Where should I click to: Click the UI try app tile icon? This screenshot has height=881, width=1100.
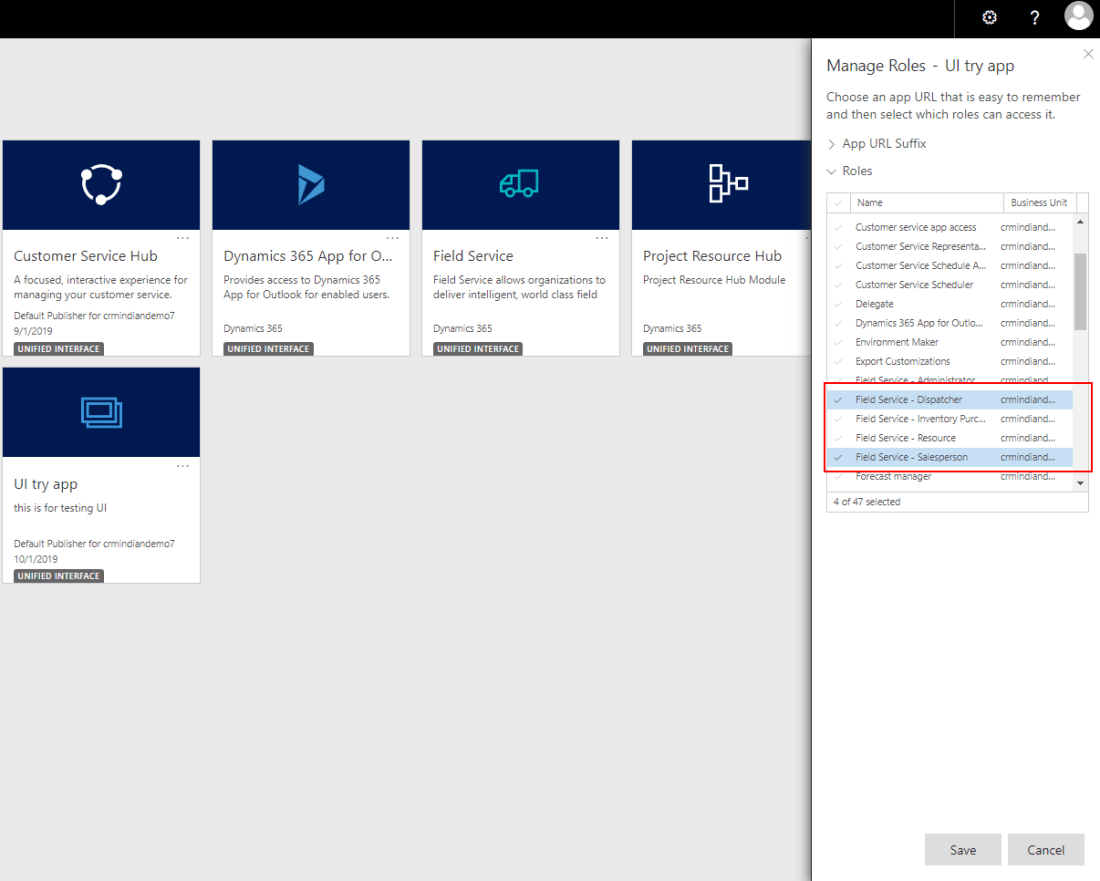coord(101,412)
